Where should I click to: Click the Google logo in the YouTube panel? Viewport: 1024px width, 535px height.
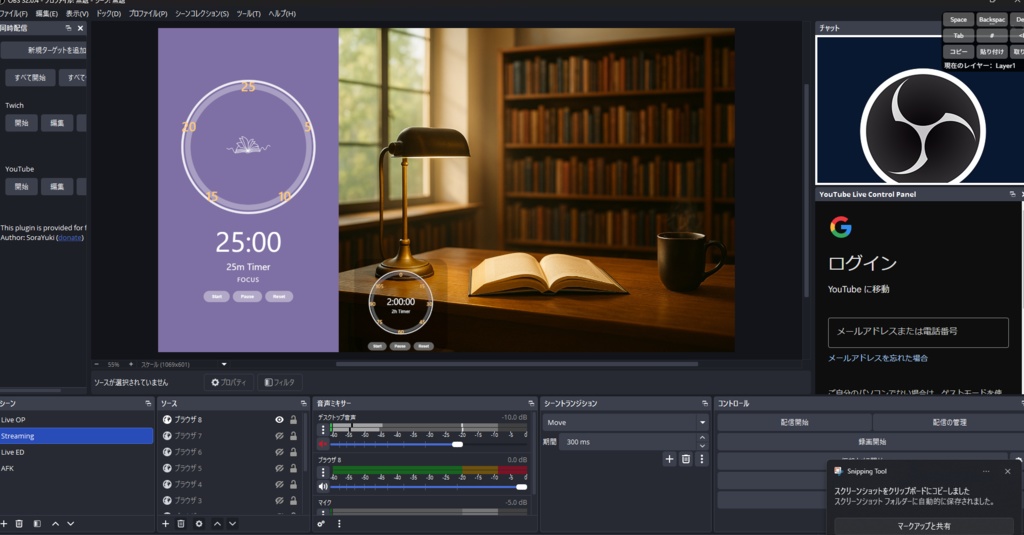click(x=840, y=227)
